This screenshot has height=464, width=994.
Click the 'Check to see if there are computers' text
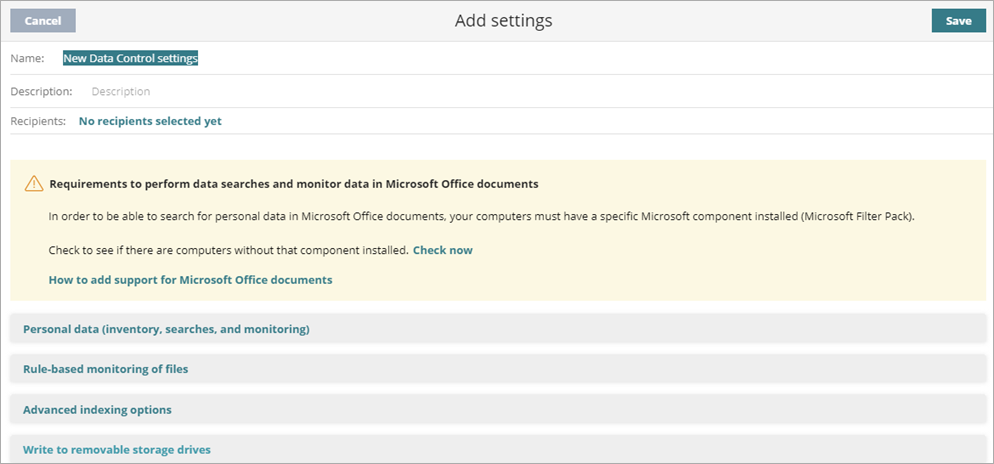(228, 250)
